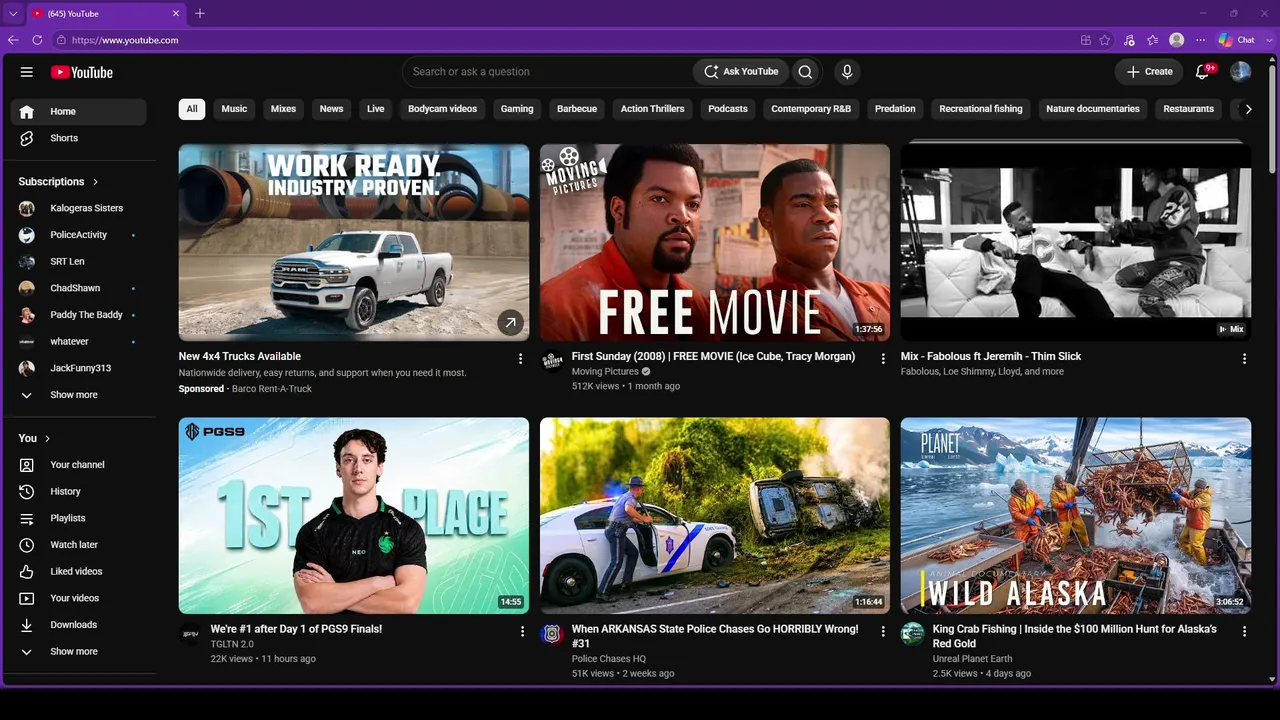Screen dimensions: 1280x720
Task: Click the browser back arrow
Action: point(13,40)
